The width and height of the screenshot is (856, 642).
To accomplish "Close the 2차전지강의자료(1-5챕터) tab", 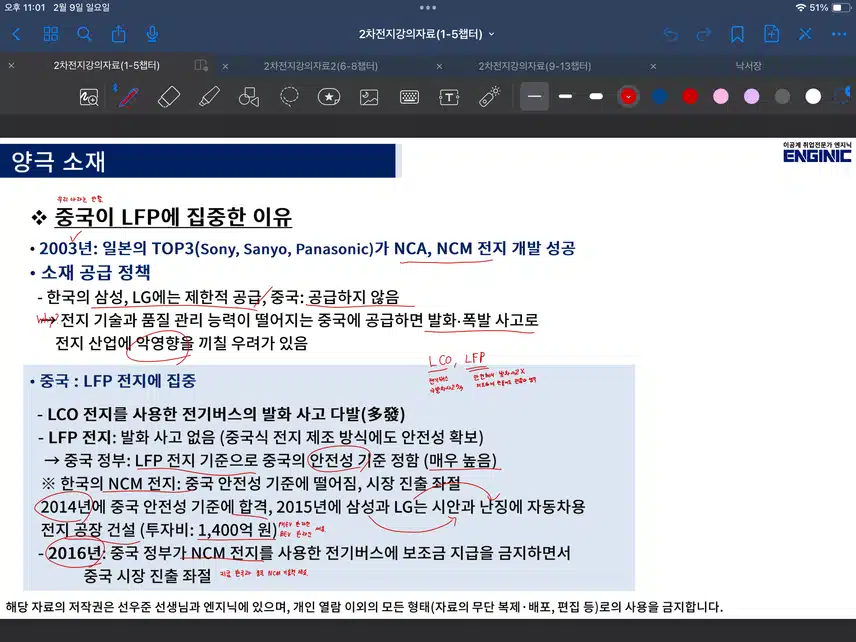I will point(11,66).
